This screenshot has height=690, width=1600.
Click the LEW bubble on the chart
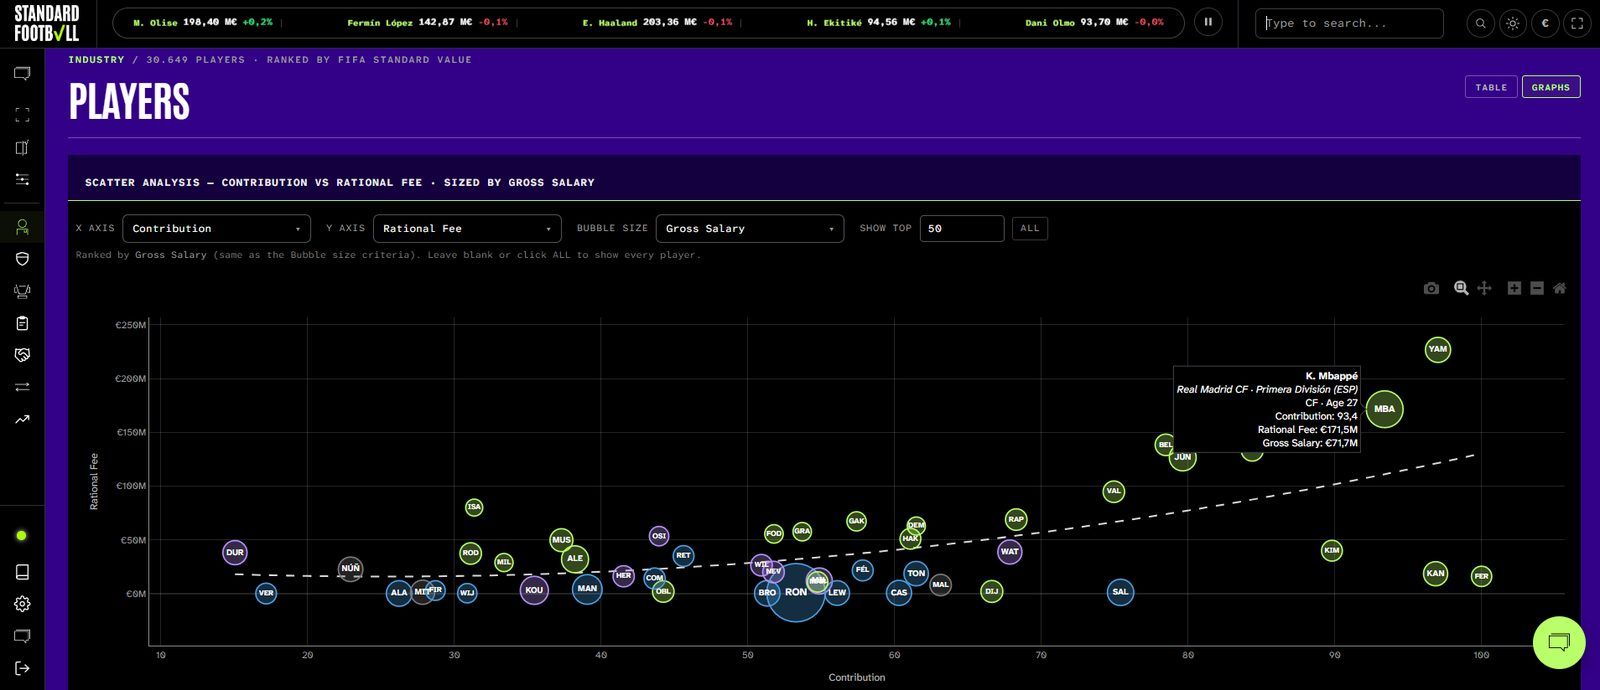click(x=837, y=592)
